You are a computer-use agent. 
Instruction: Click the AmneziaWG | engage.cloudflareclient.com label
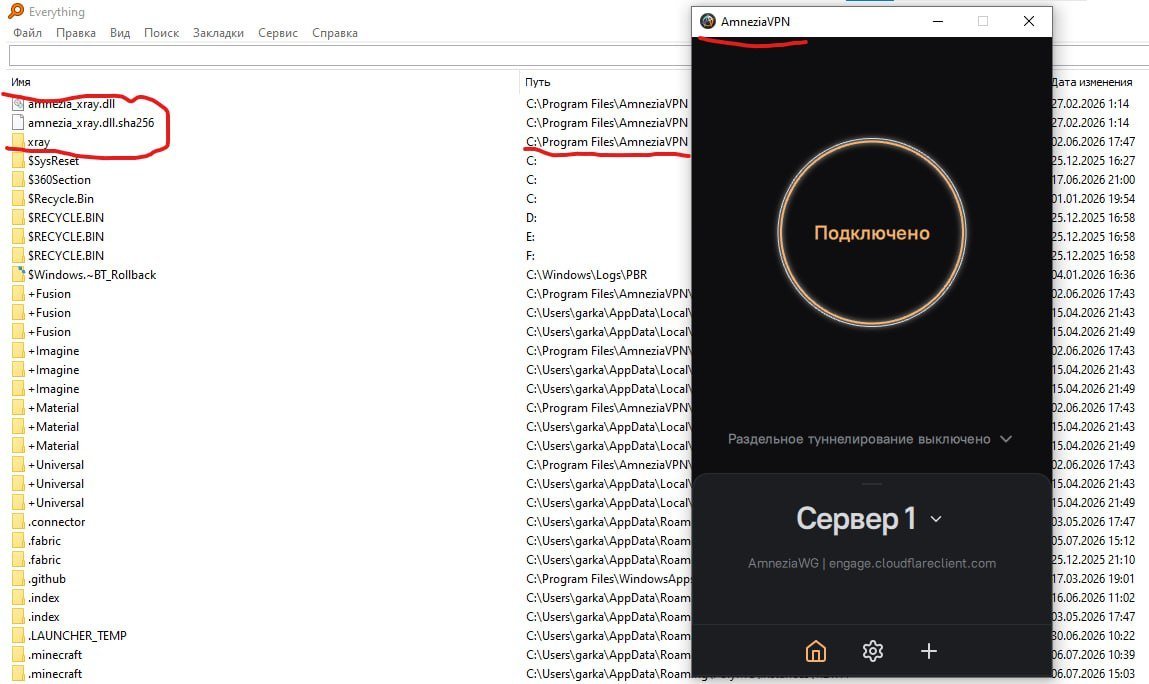pos(871,564)
